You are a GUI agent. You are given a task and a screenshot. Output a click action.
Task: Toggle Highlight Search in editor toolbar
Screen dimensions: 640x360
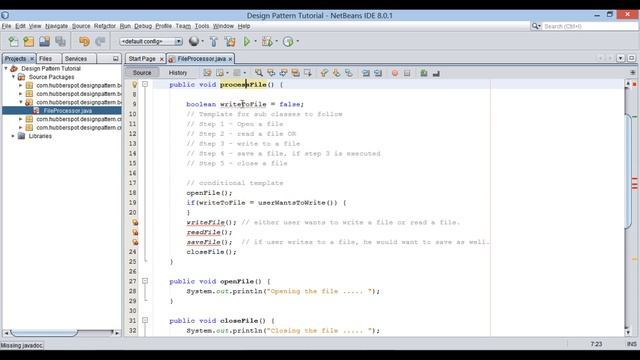coord(295,73)
